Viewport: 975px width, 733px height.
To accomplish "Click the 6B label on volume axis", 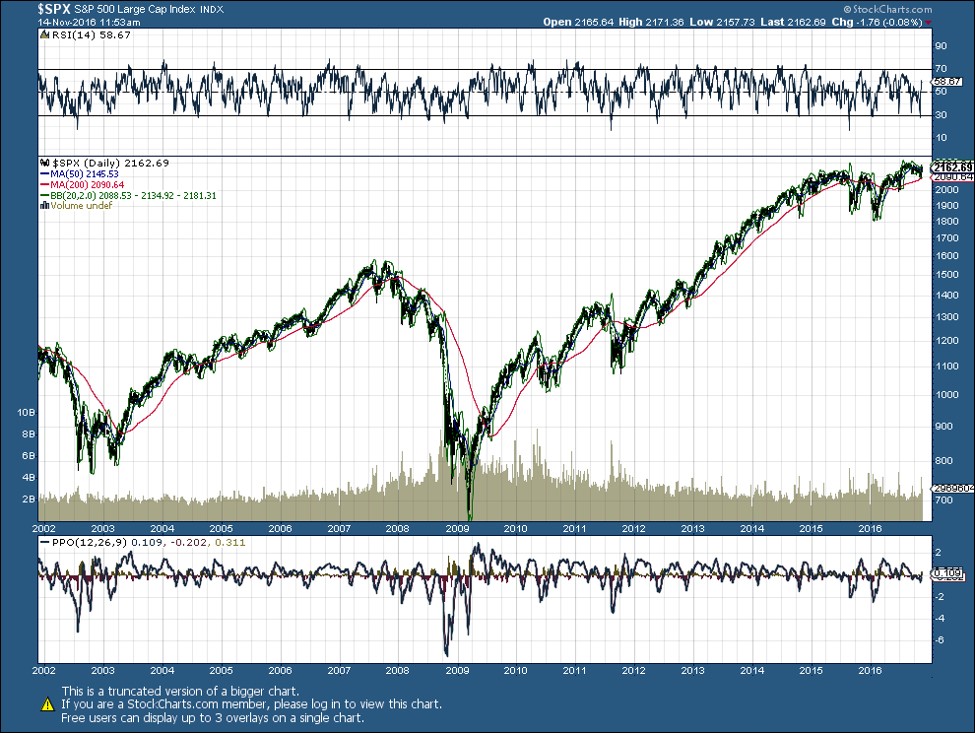I will pyautogui.click(x=29, y=456).
